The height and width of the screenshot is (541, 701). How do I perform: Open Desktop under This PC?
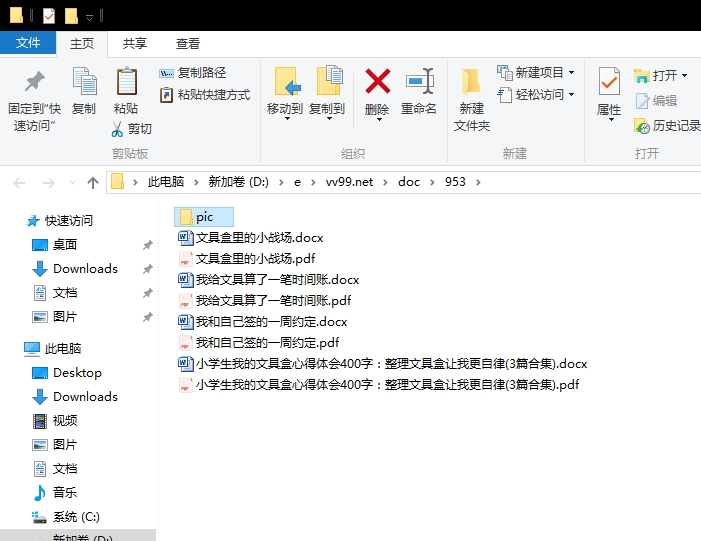coord(67,372)
